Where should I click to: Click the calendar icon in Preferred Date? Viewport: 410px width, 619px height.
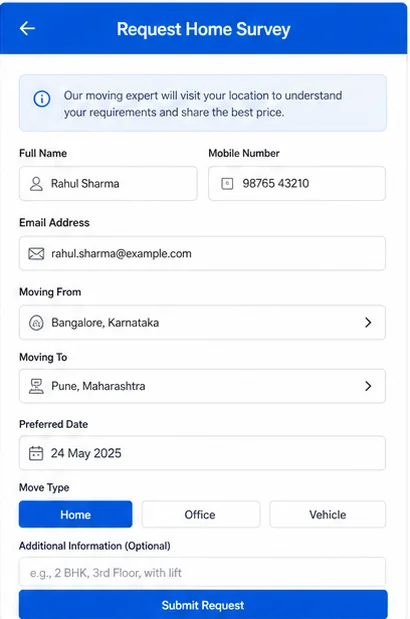tap(36, 453)
